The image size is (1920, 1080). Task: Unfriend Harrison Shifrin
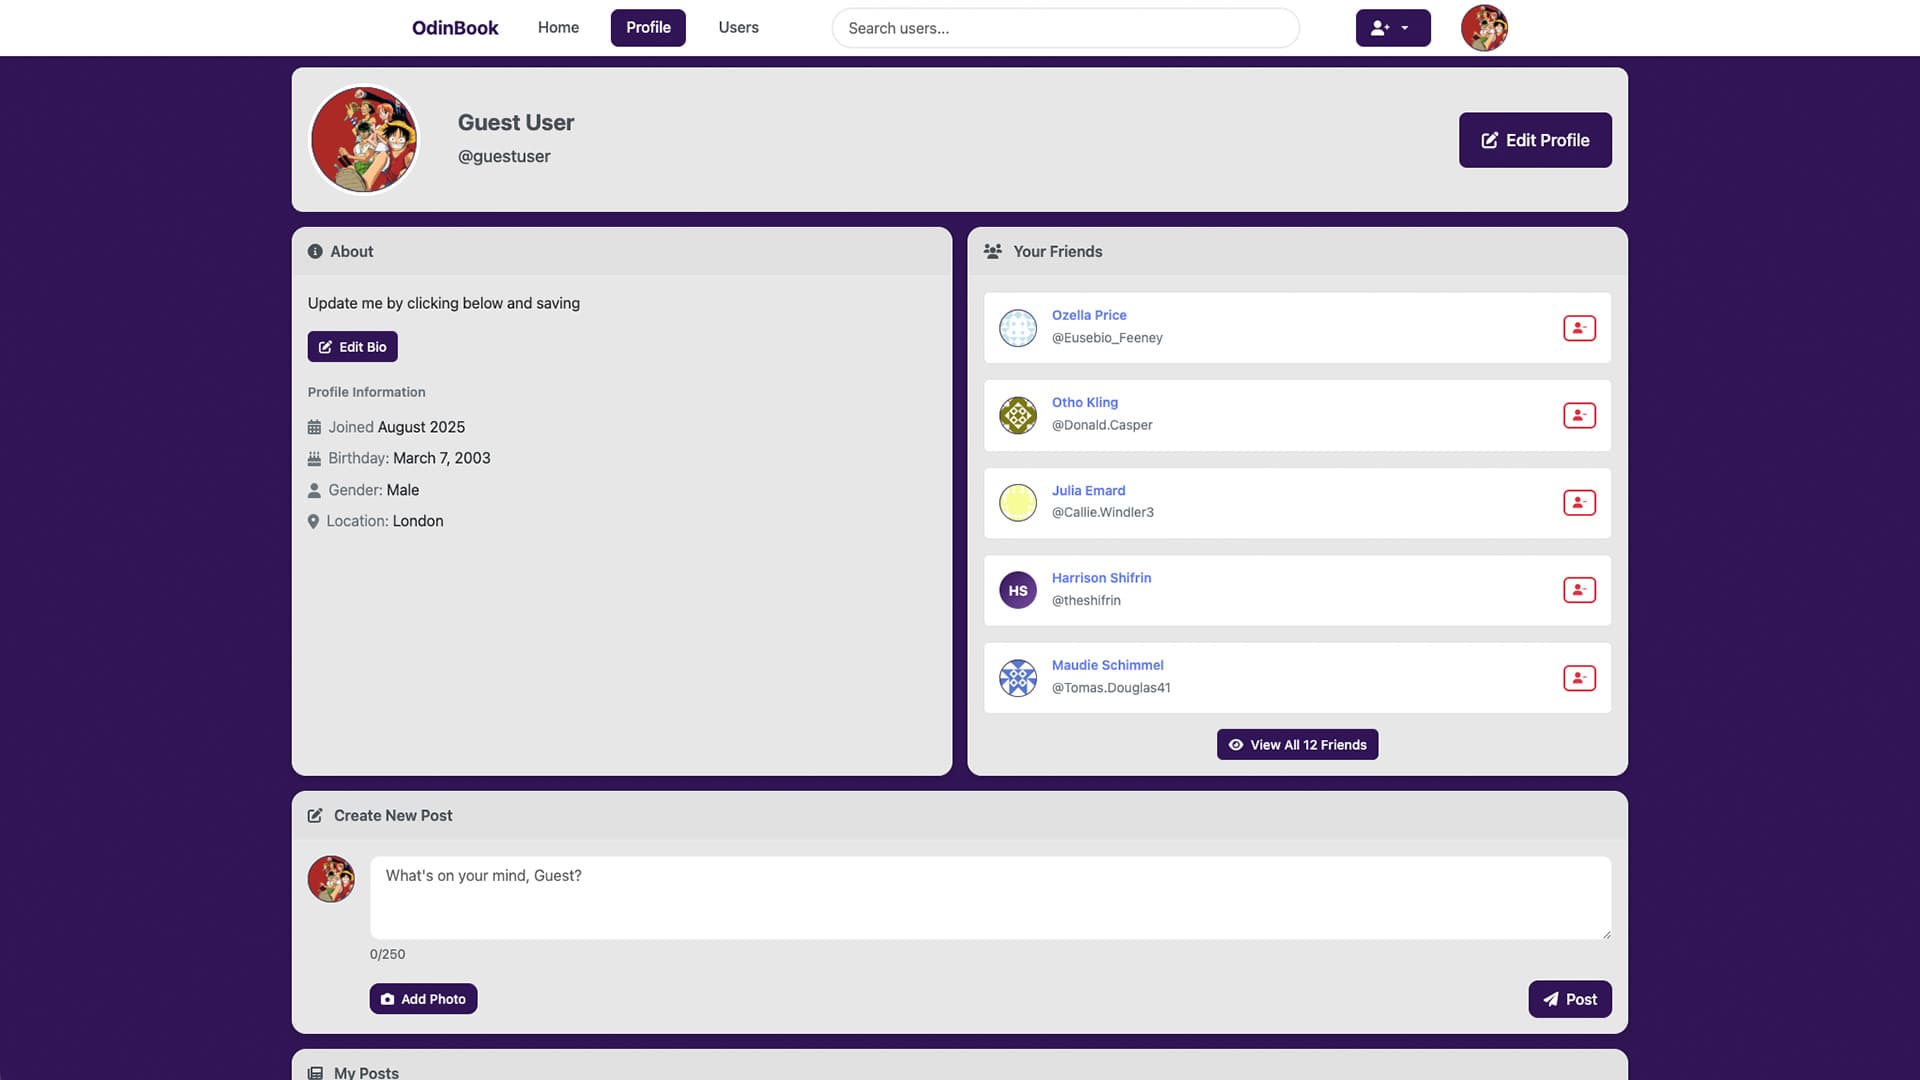pos(1578,589)
